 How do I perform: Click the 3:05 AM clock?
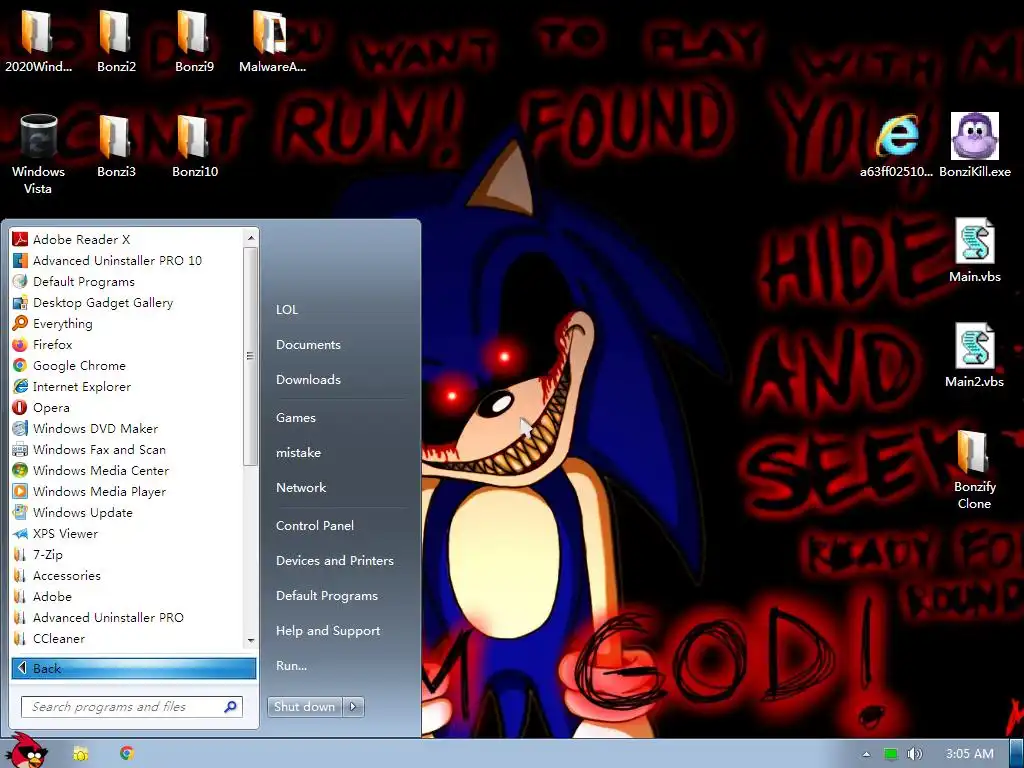pos(969,754)
